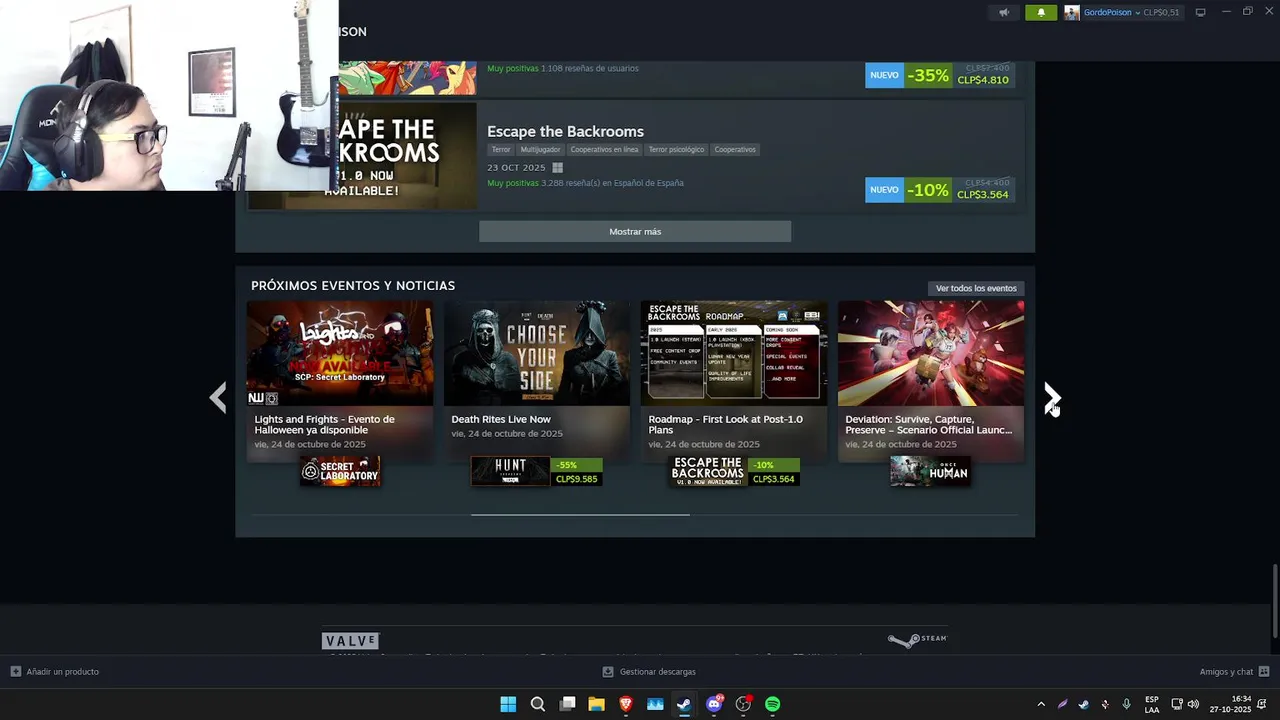The height and width of the screenshot is (720, 1280).
Task: Click the Steam system tray icon
Action: [x=1083, y=704]
